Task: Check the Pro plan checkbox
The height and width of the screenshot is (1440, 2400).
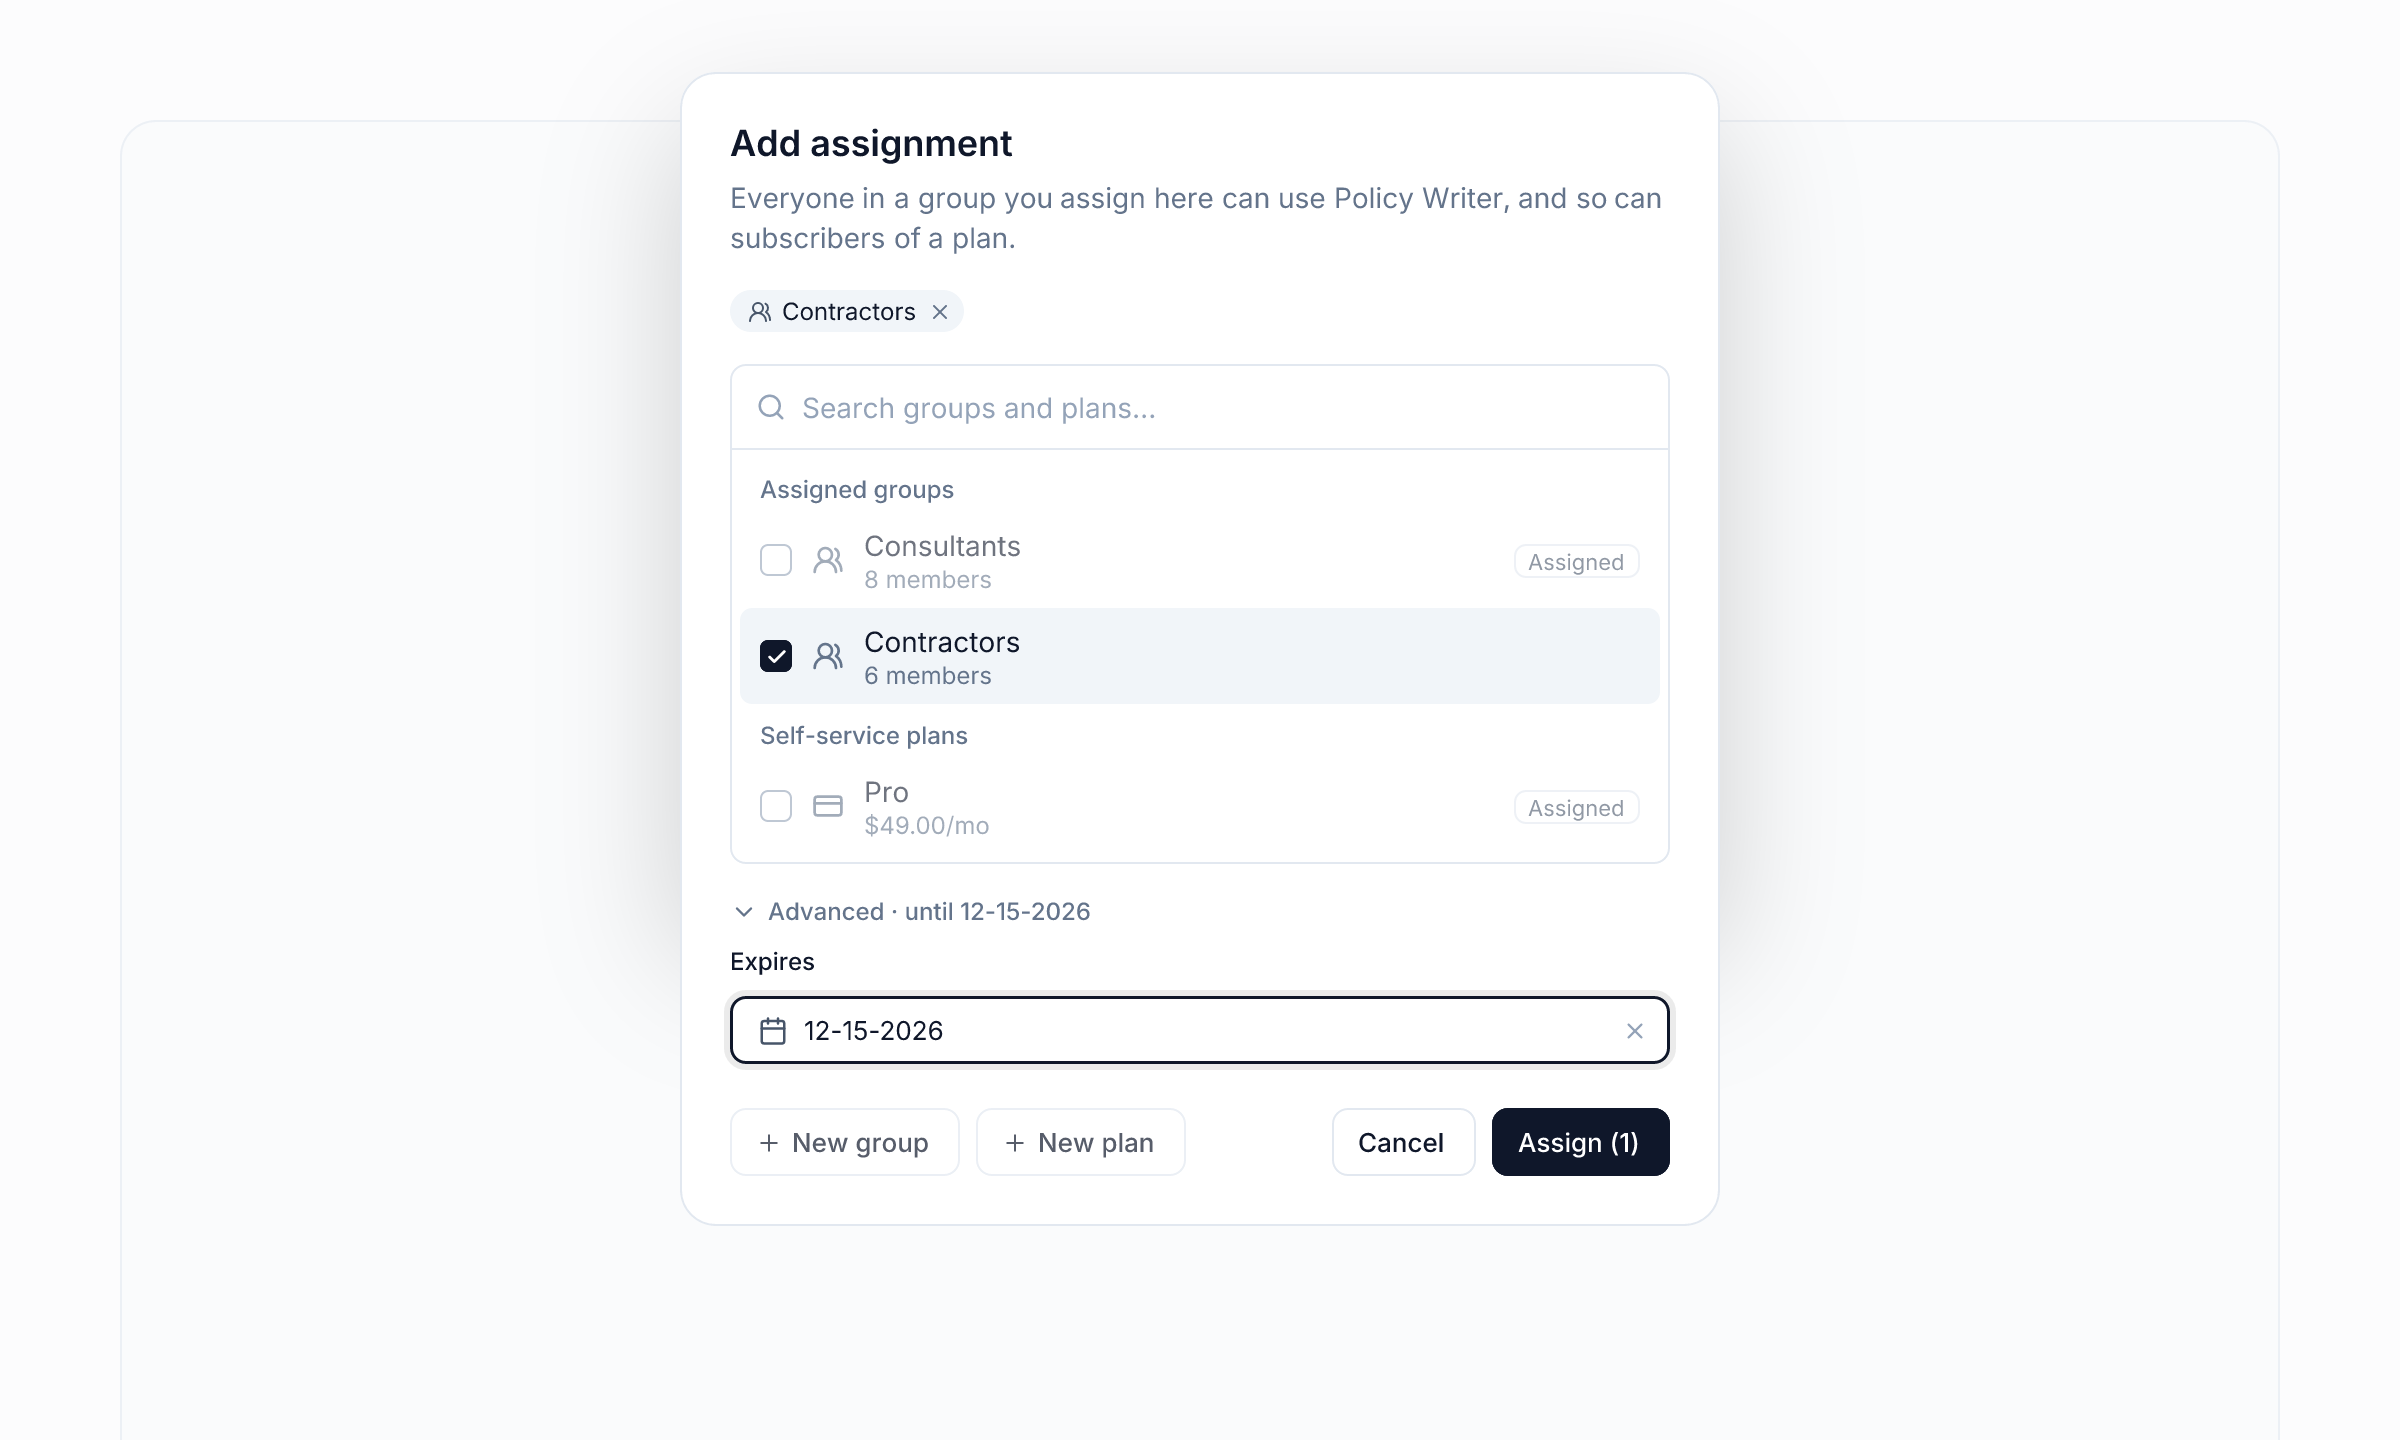Action: 776,806
